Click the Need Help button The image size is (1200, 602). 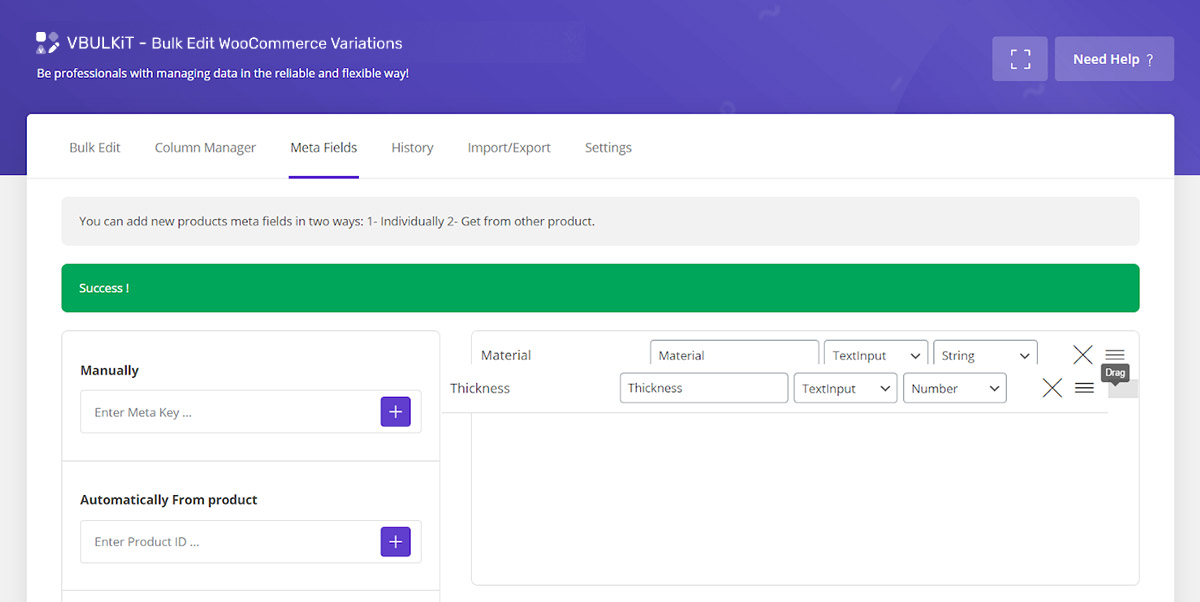click(x=1113, y=59)
